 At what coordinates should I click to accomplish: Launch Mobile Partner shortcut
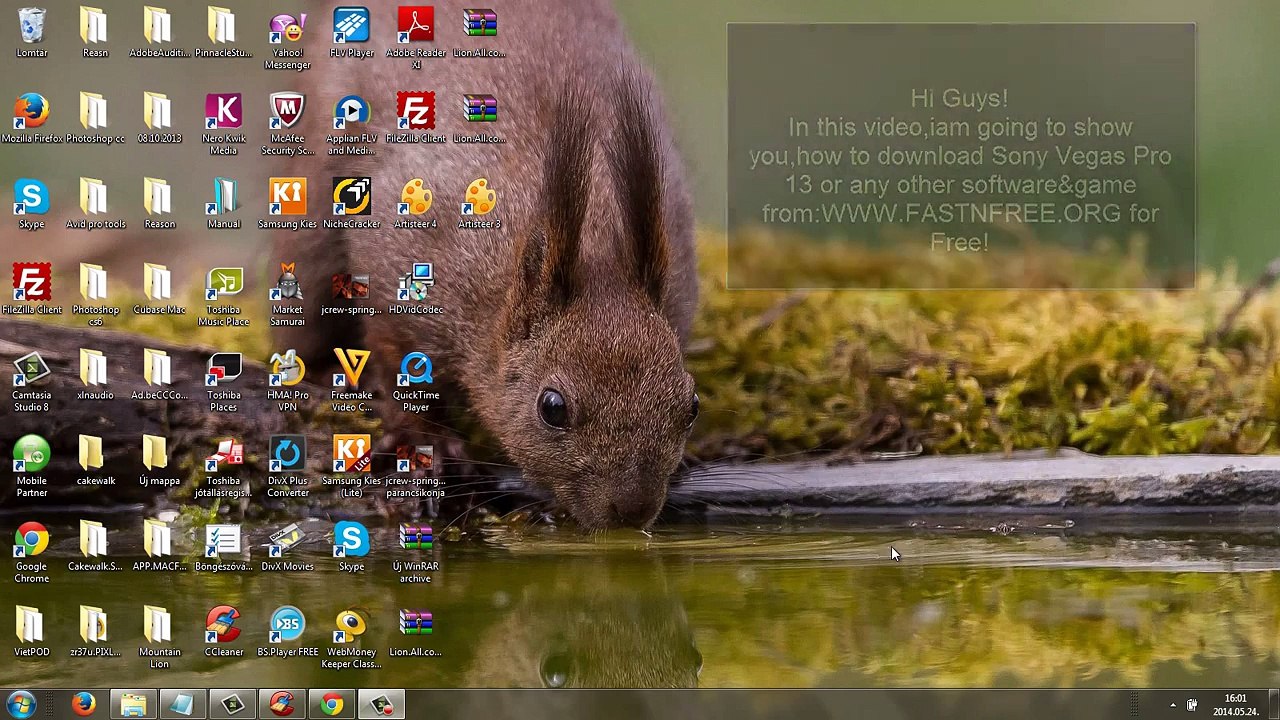(x=32, y=467)
